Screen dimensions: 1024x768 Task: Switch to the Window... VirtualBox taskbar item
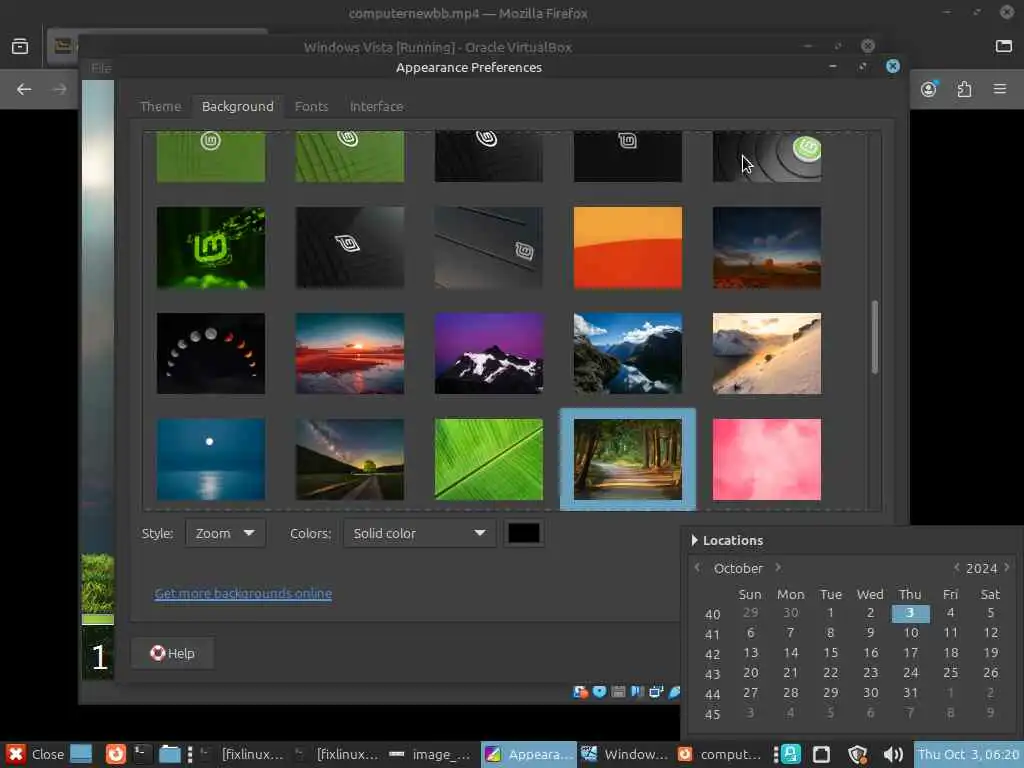tap(624, 754)
